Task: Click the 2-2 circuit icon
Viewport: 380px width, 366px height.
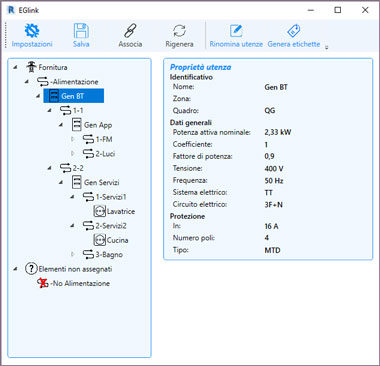Action: pos(66,168)
